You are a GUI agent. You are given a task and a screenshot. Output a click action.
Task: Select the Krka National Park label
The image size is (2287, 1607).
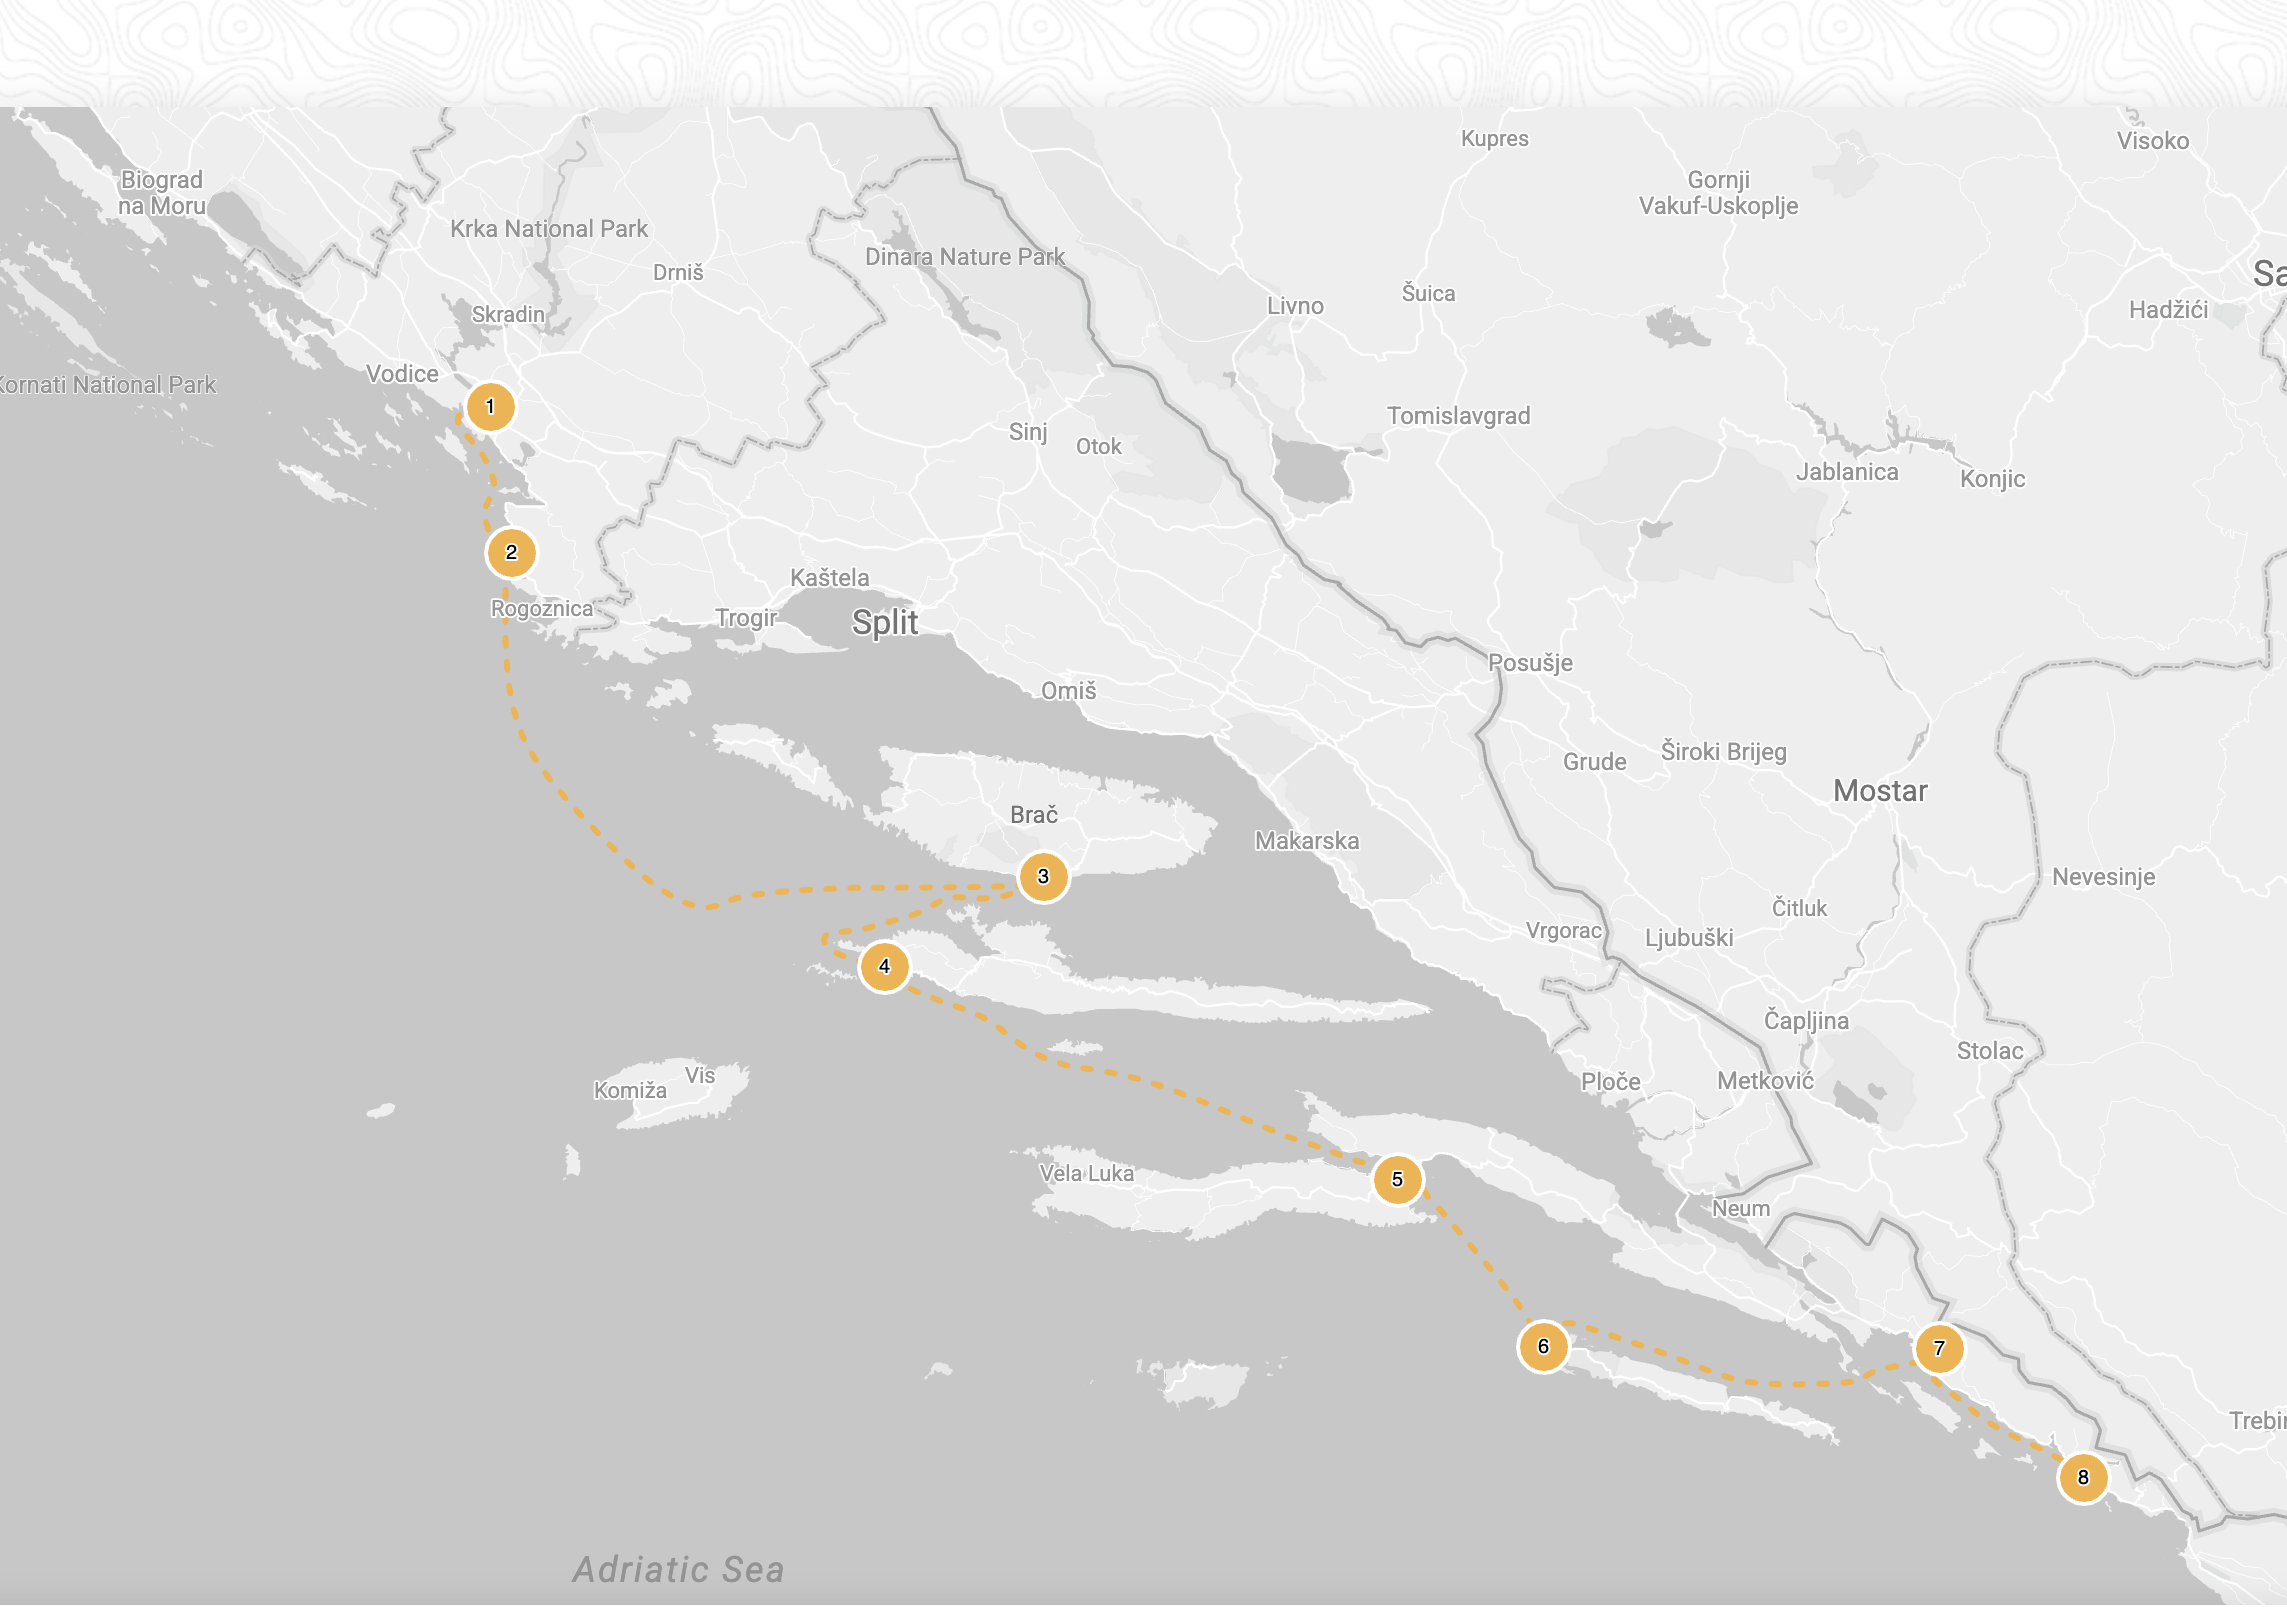point(549,229)
